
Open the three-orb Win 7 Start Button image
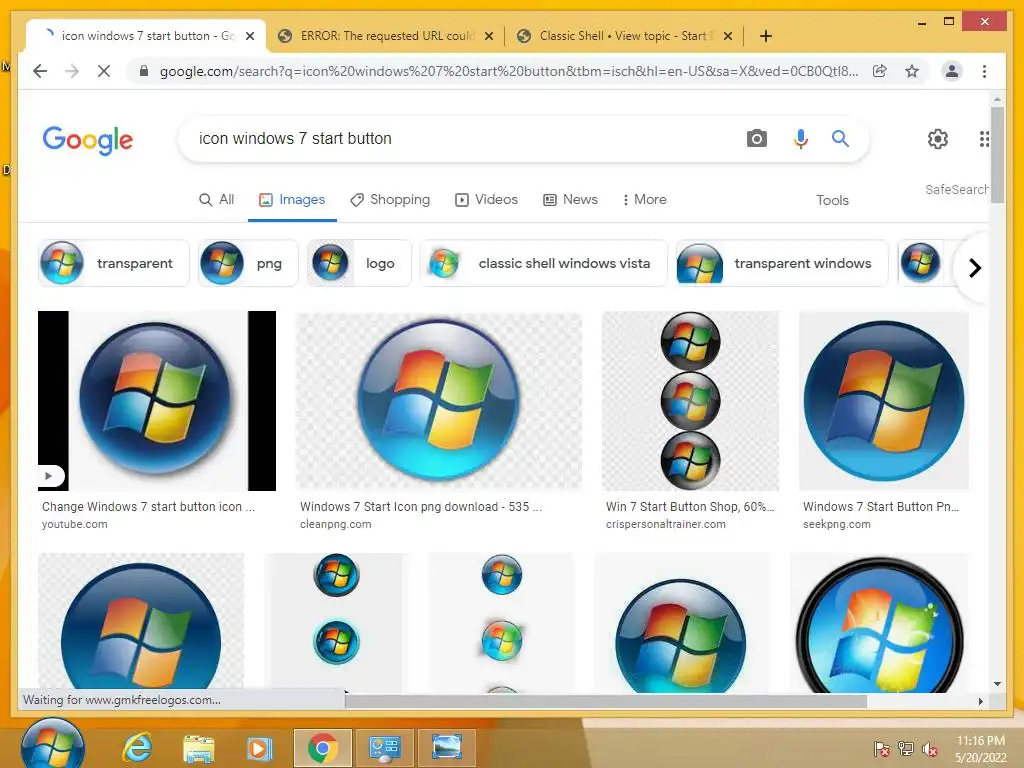[690, 400]
